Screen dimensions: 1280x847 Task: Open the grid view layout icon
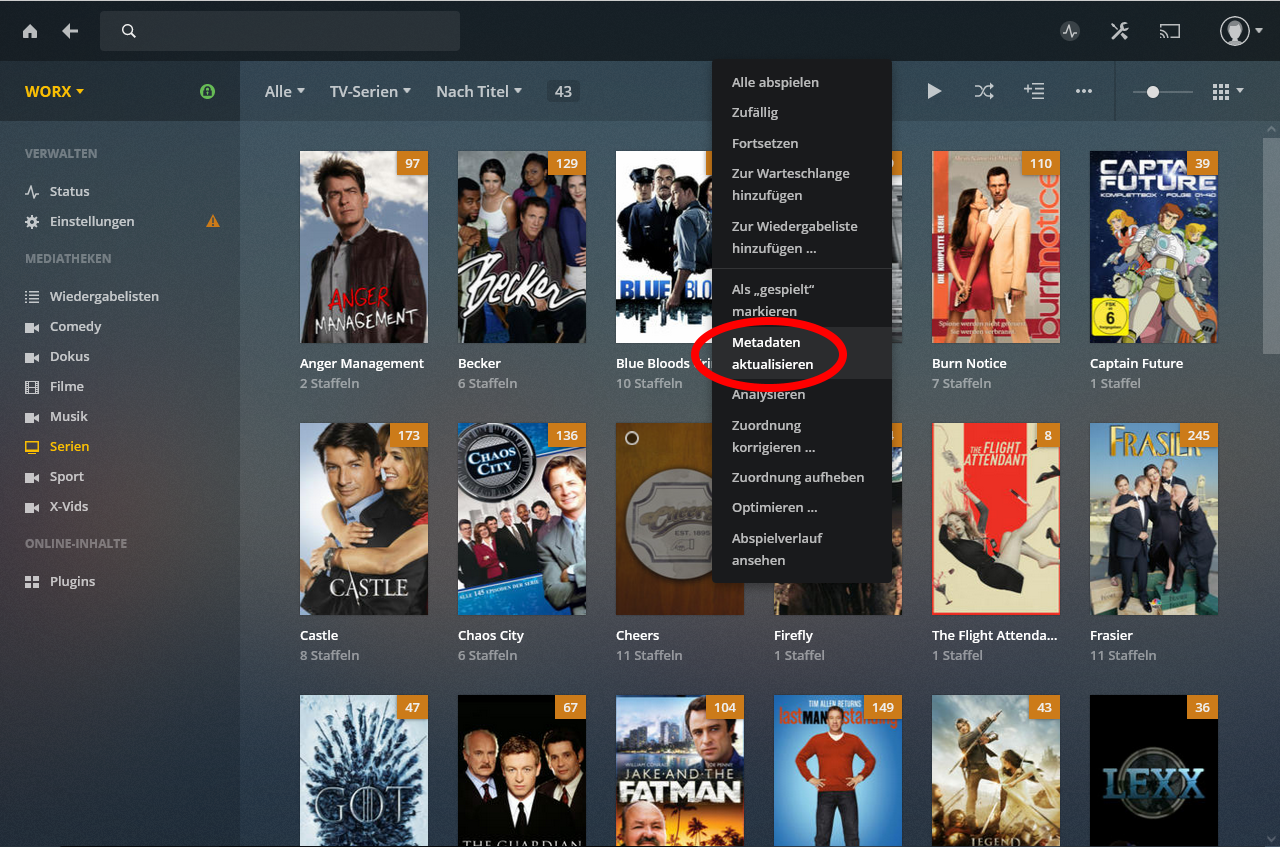(x=1222, y=91)
